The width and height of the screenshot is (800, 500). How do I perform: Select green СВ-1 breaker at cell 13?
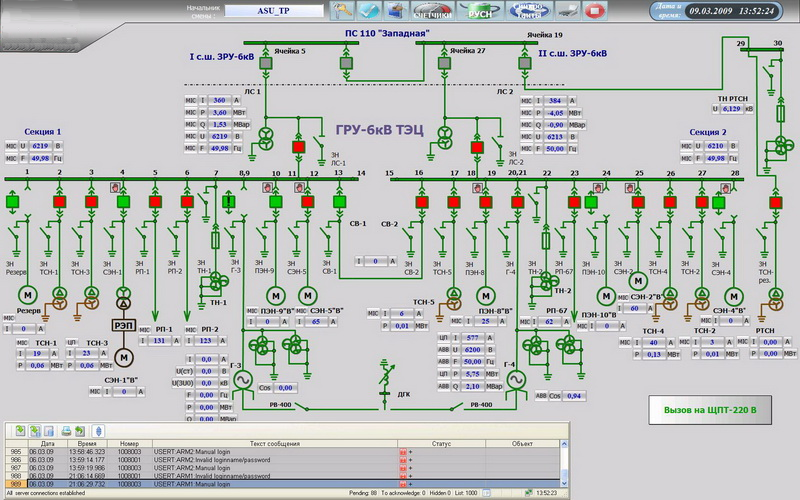339,202
